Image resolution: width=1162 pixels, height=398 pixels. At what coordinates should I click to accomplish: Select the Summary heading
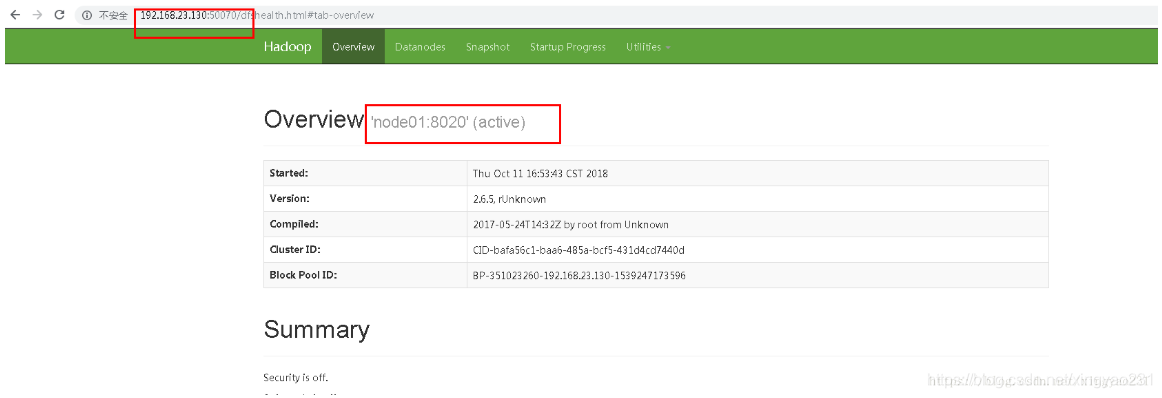(x=316, y=329)
